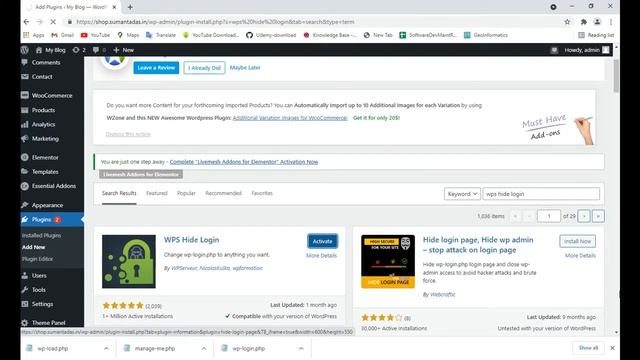Open WPS Hide Login plugin title
This screenshot has height=360, width=640.
[x=191, y=240]
